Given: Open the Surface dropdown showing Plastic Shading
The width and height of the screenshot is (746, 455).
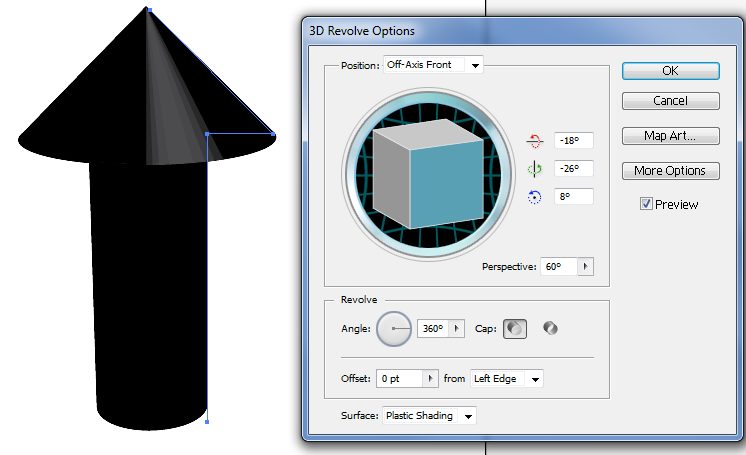Looking at the screenshot, I should 429,415.
